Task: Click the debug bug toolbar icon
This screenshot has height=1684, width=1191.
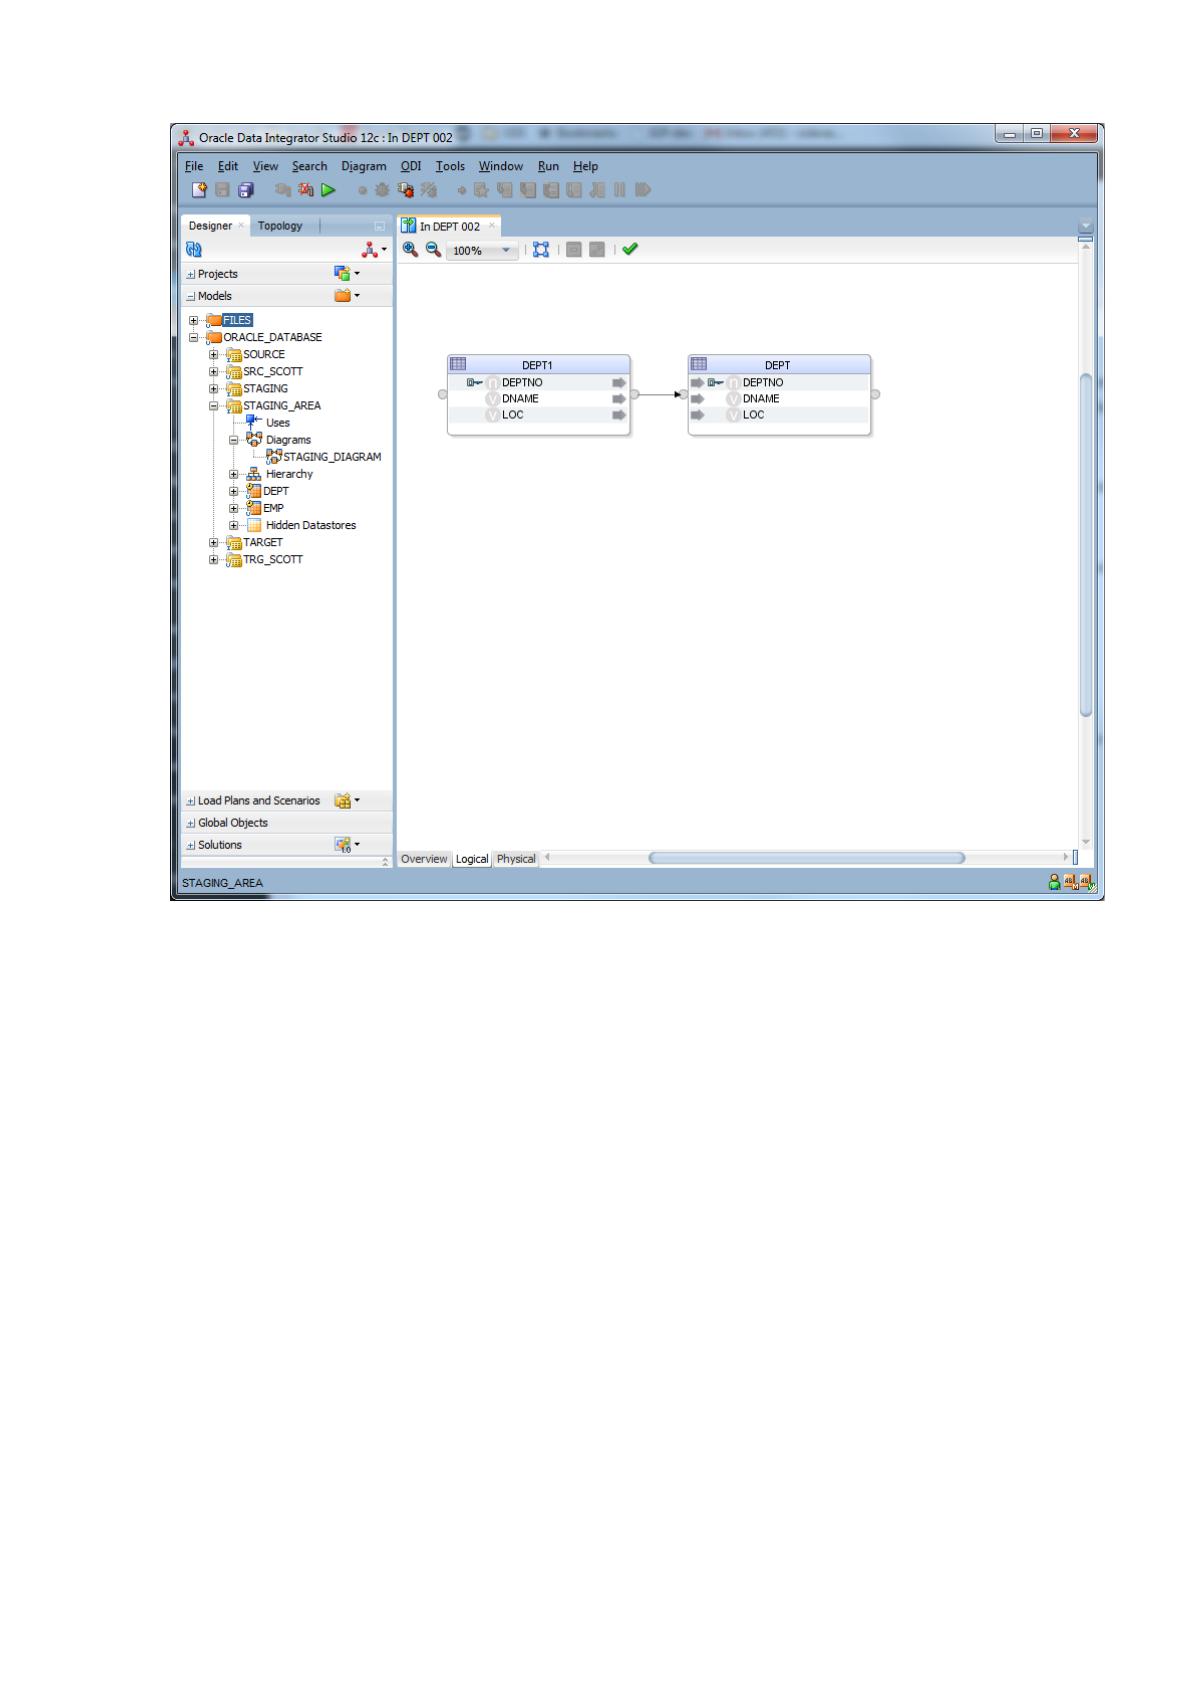Action: (x=382, y=189)
